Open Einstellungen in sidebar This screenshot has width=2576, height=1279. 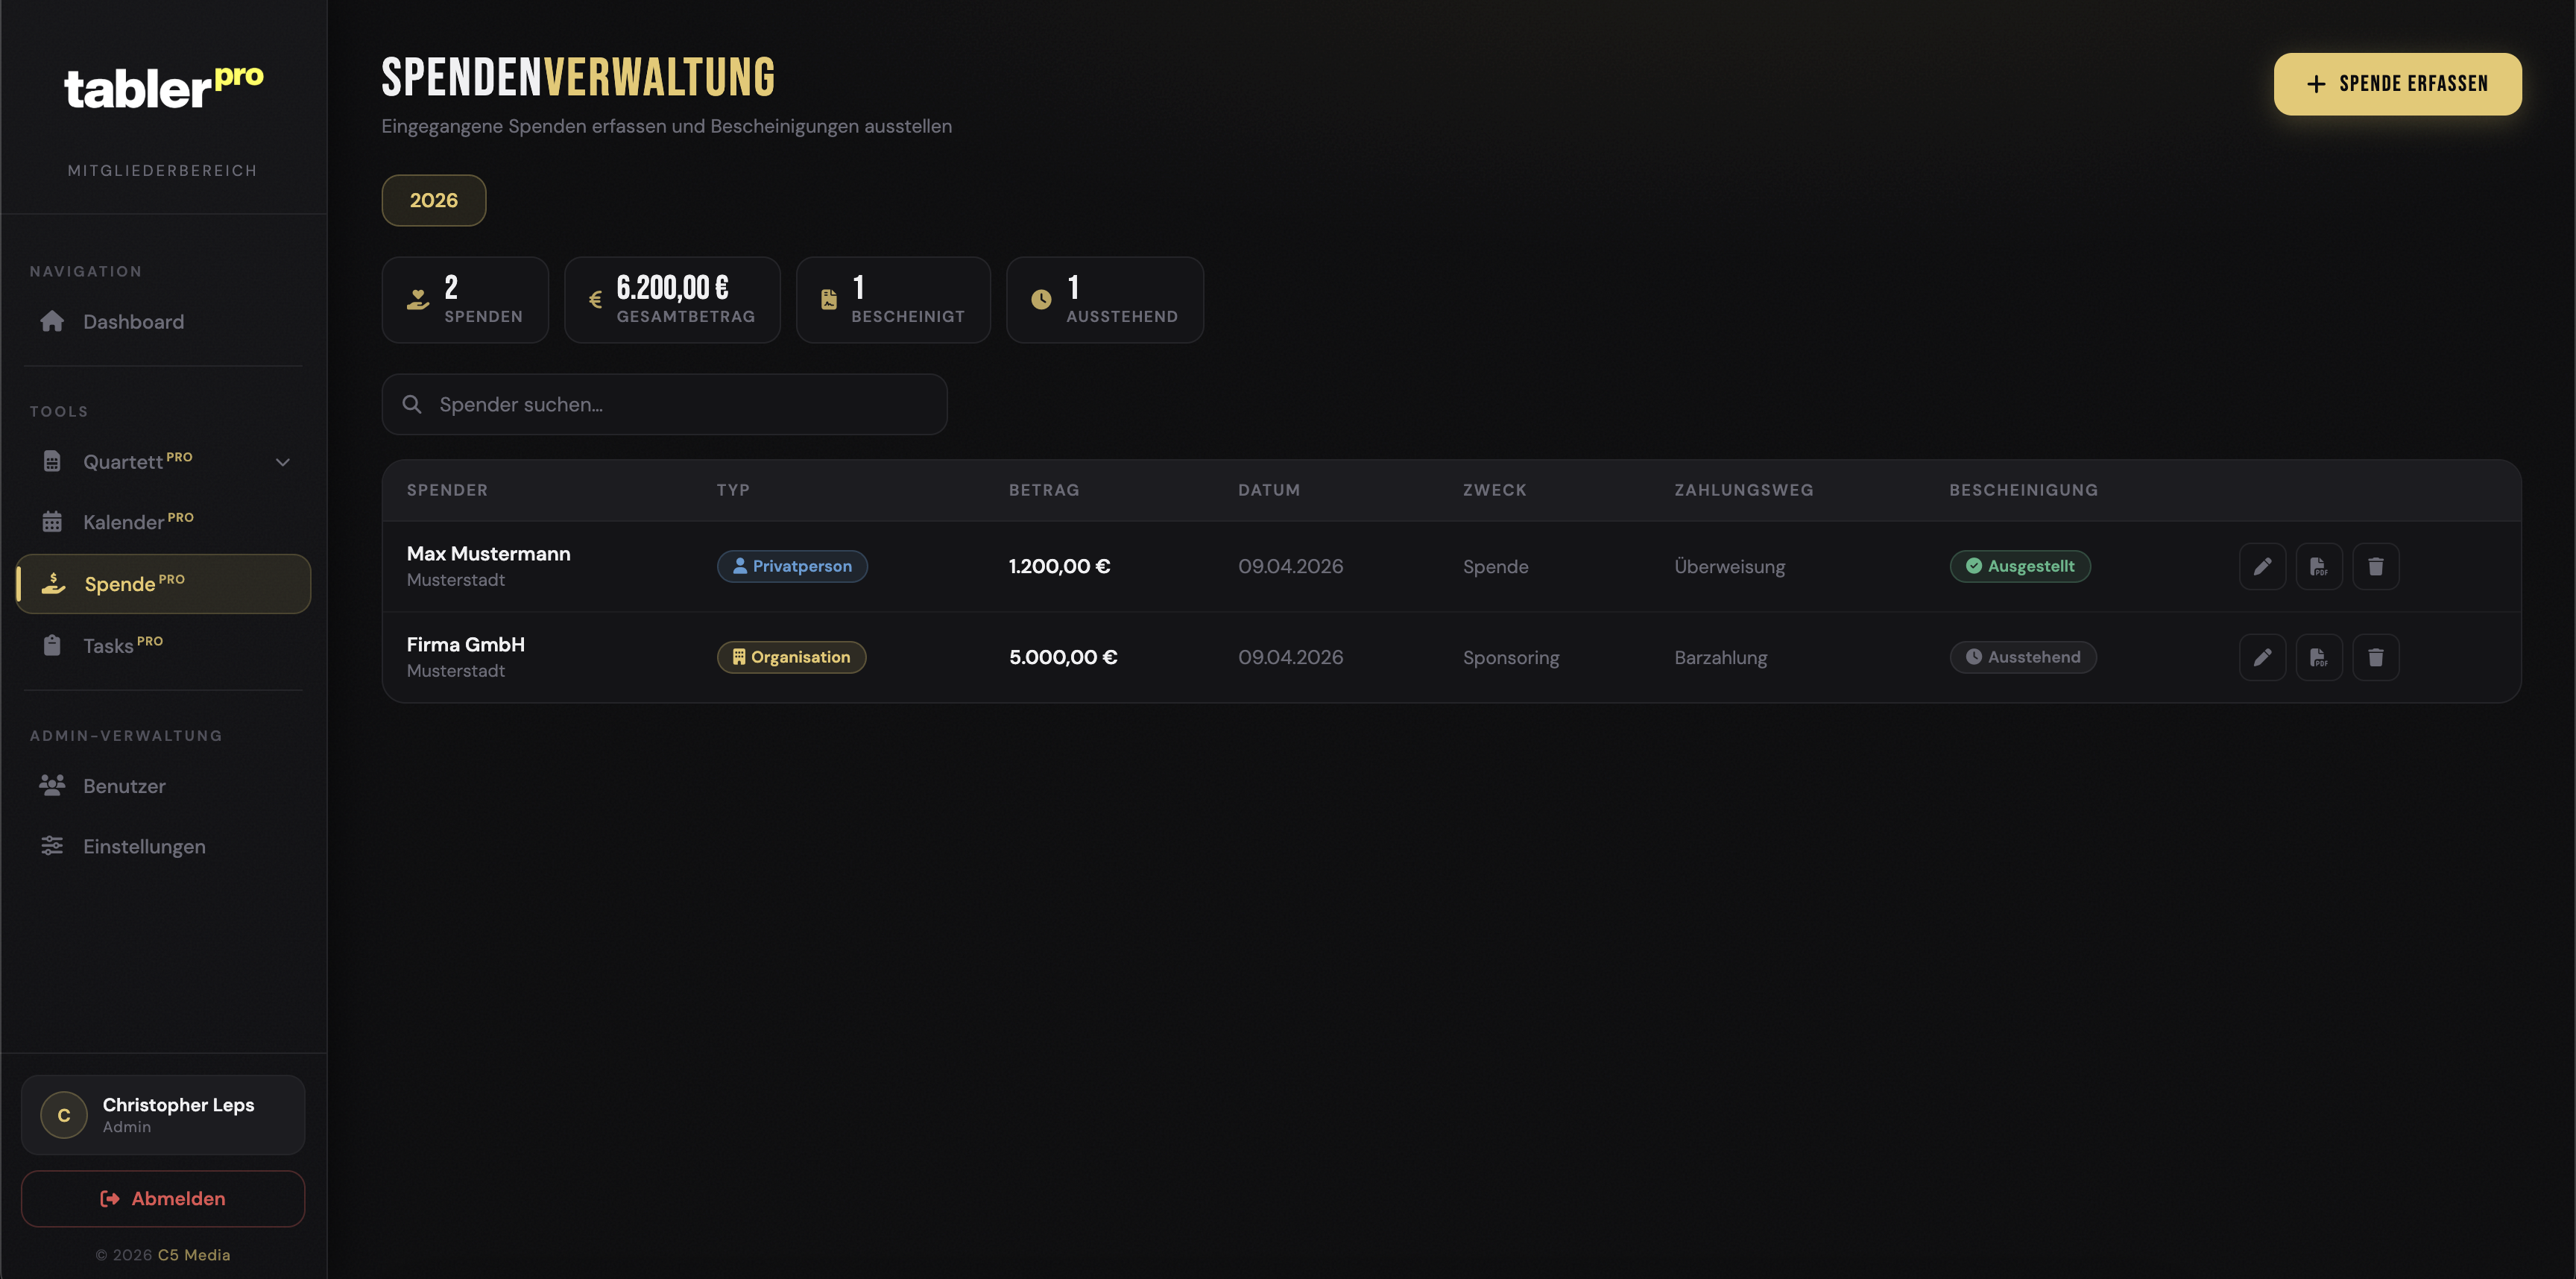(144, 846)
